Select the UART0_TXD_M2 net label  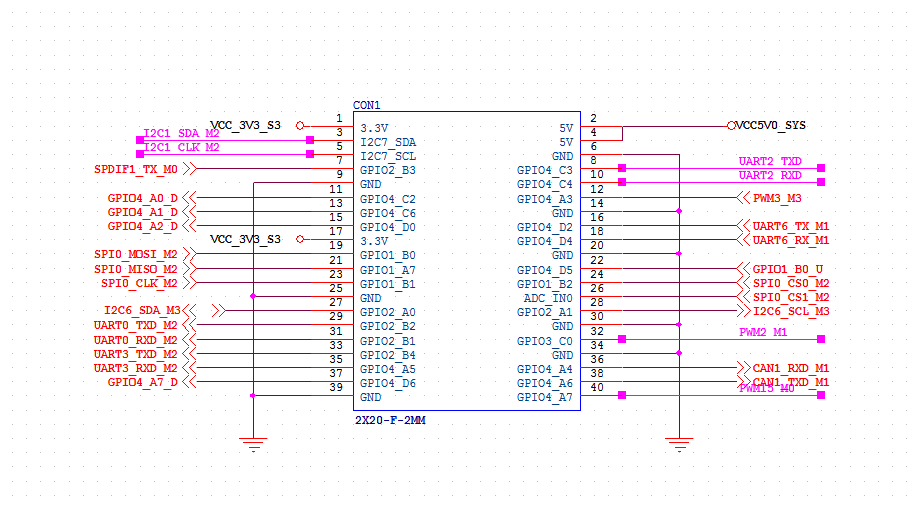click(x=136, y=326)
